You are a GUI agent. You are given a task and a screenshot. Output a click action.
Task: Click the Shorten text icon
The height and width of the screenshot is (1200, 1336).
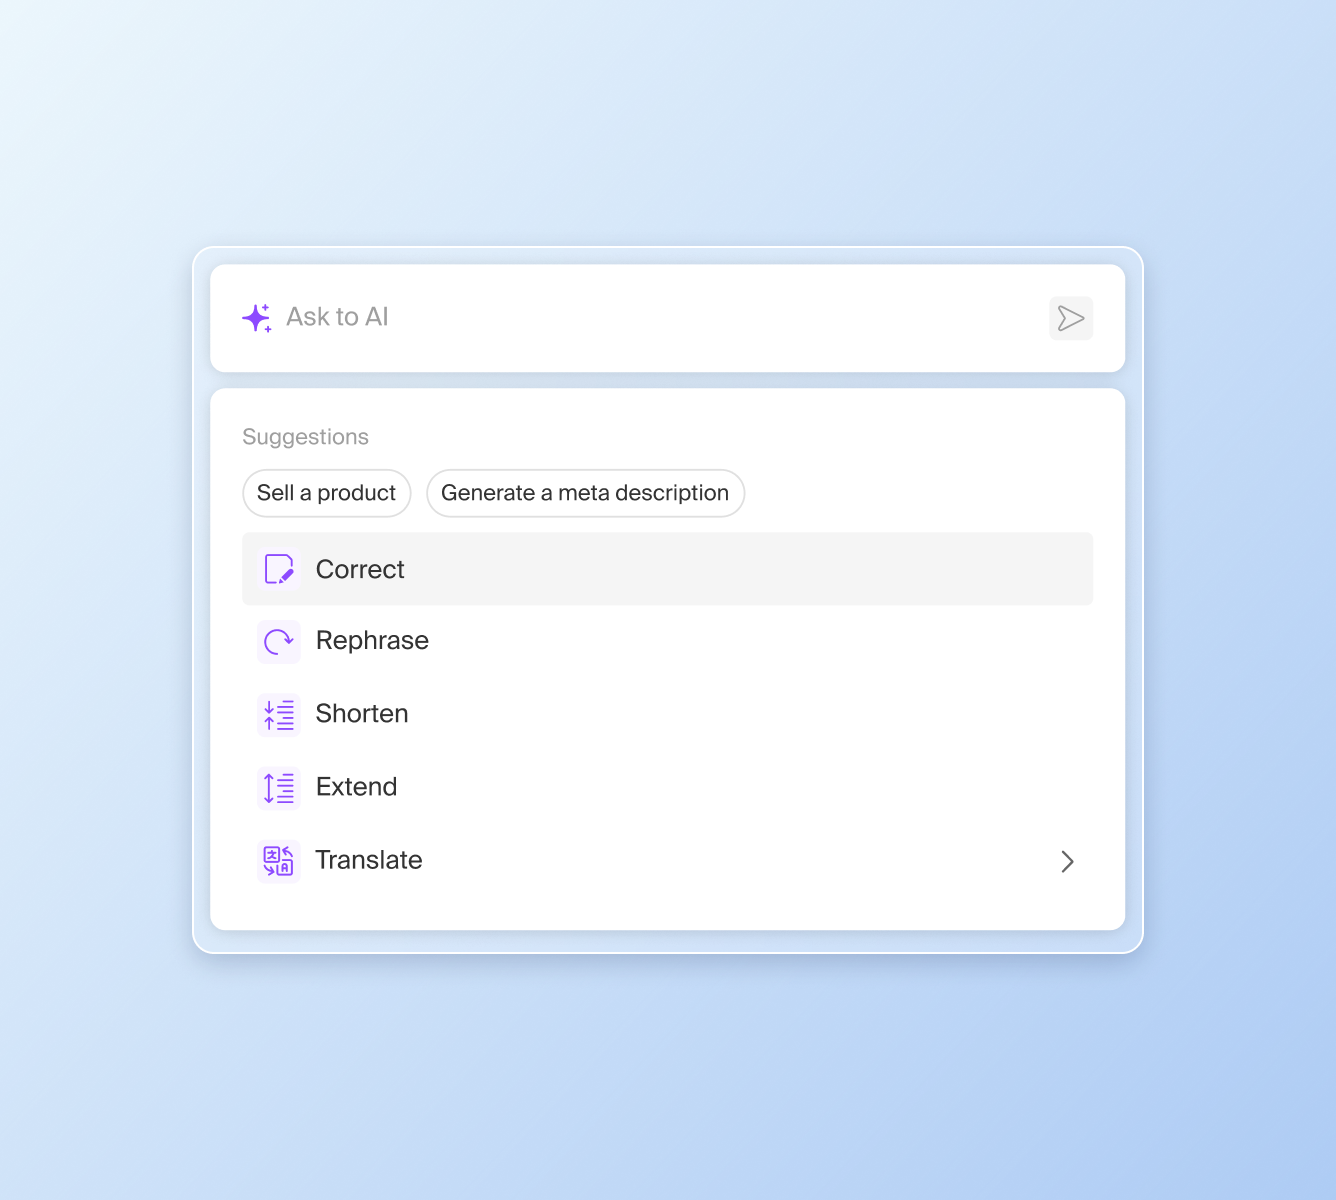pos(279,715)
